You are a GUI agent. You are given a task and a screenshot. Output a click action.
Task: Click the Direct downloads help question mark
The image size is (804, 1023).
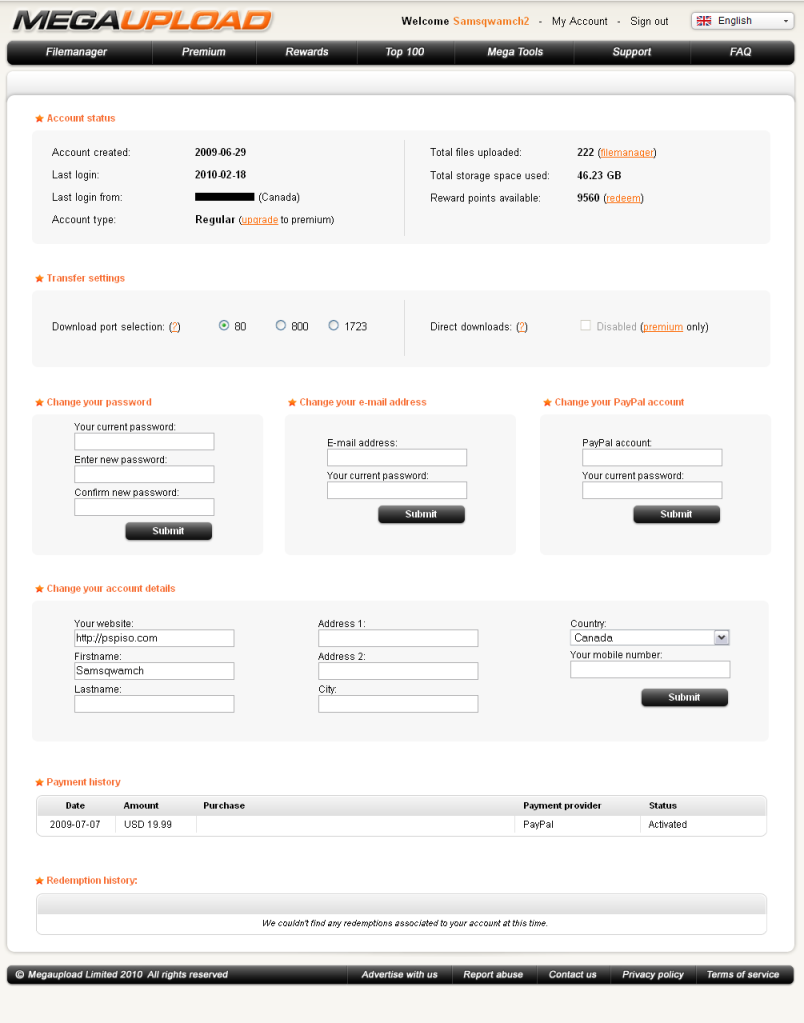(522, 327)
